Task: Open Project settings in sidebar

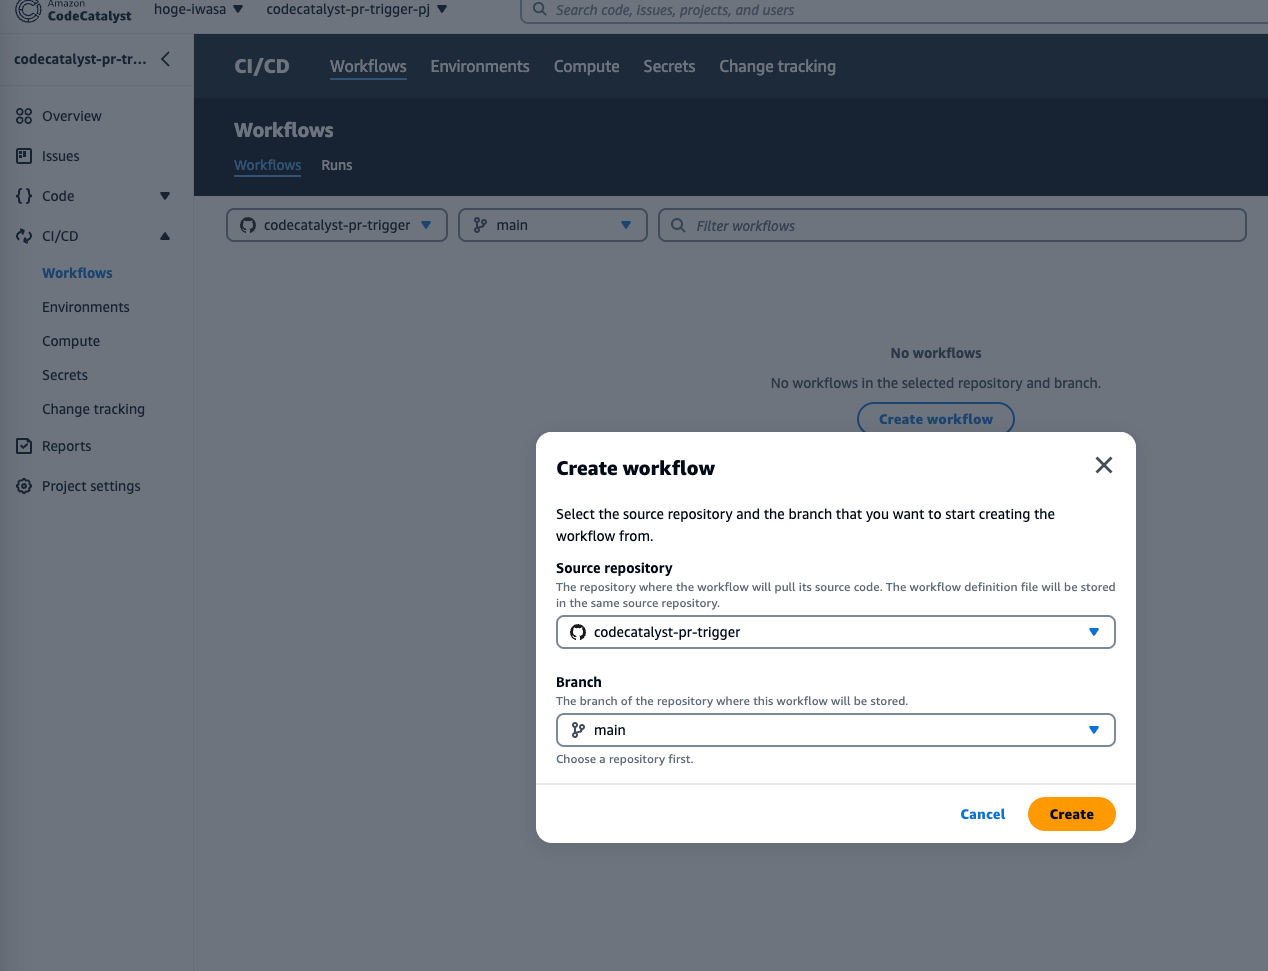Action: (91, 486)
